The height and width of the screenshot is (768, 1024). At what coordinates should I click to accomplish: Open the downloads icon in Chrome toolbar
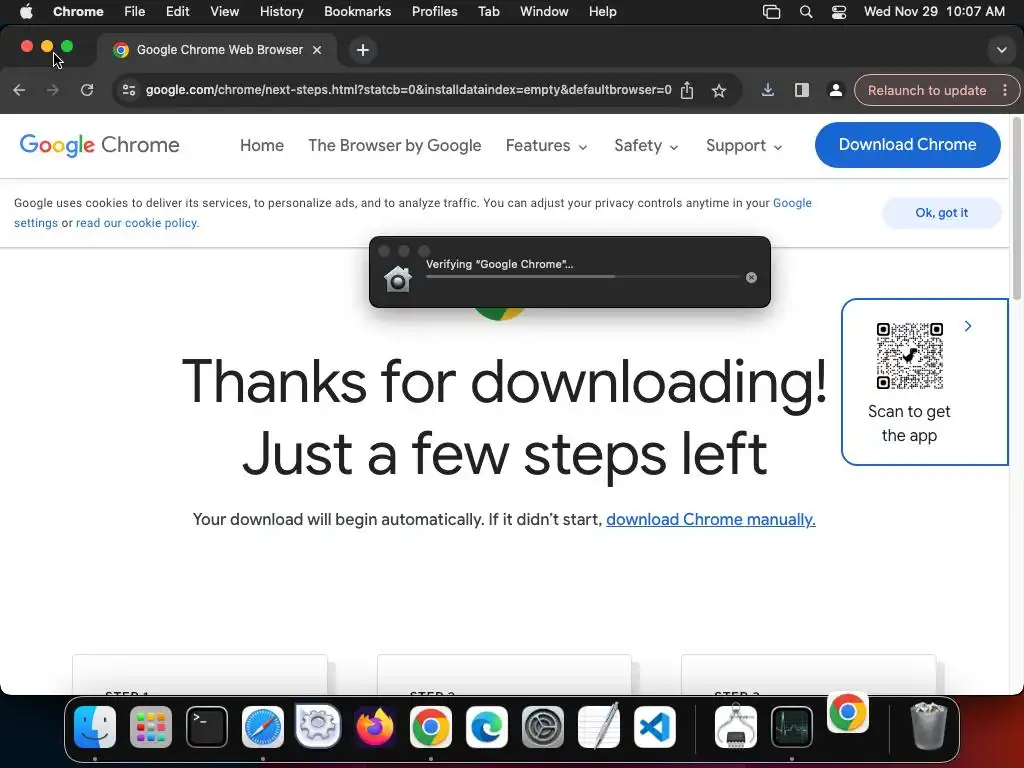(x=768, y=90)
